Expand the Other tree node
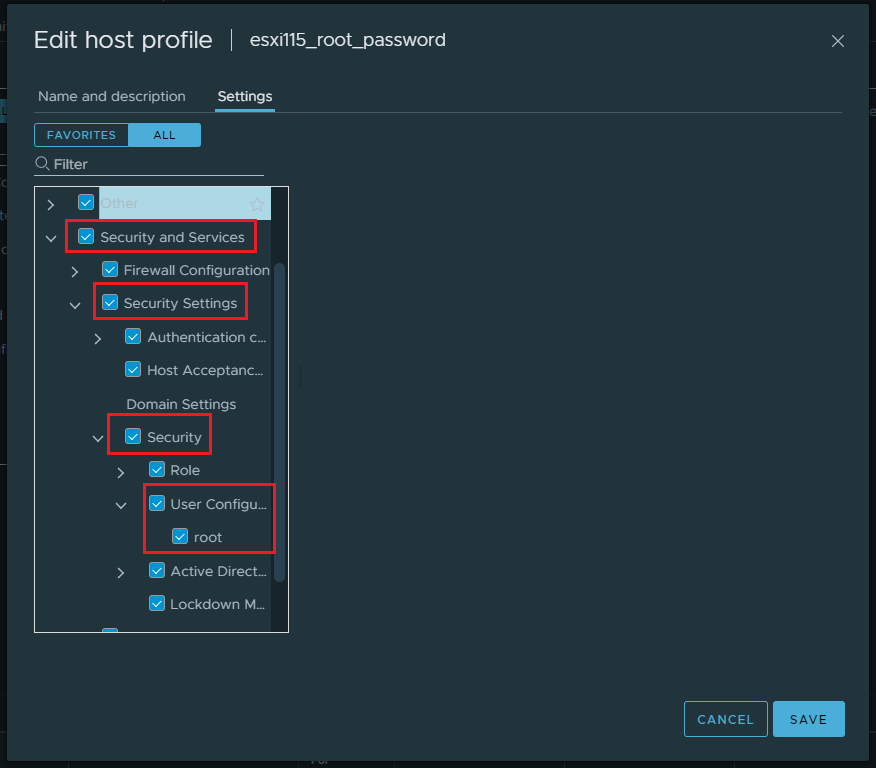 pyautogui.click(x=51, y=204)
